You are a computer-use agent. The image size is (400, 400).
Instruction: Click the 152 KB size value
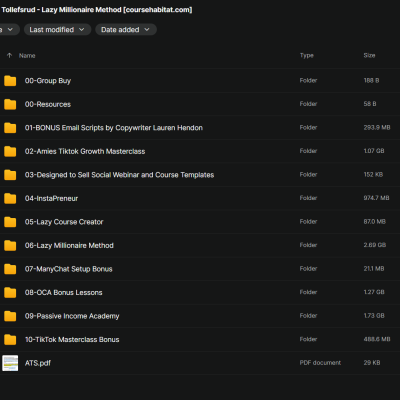373,174
